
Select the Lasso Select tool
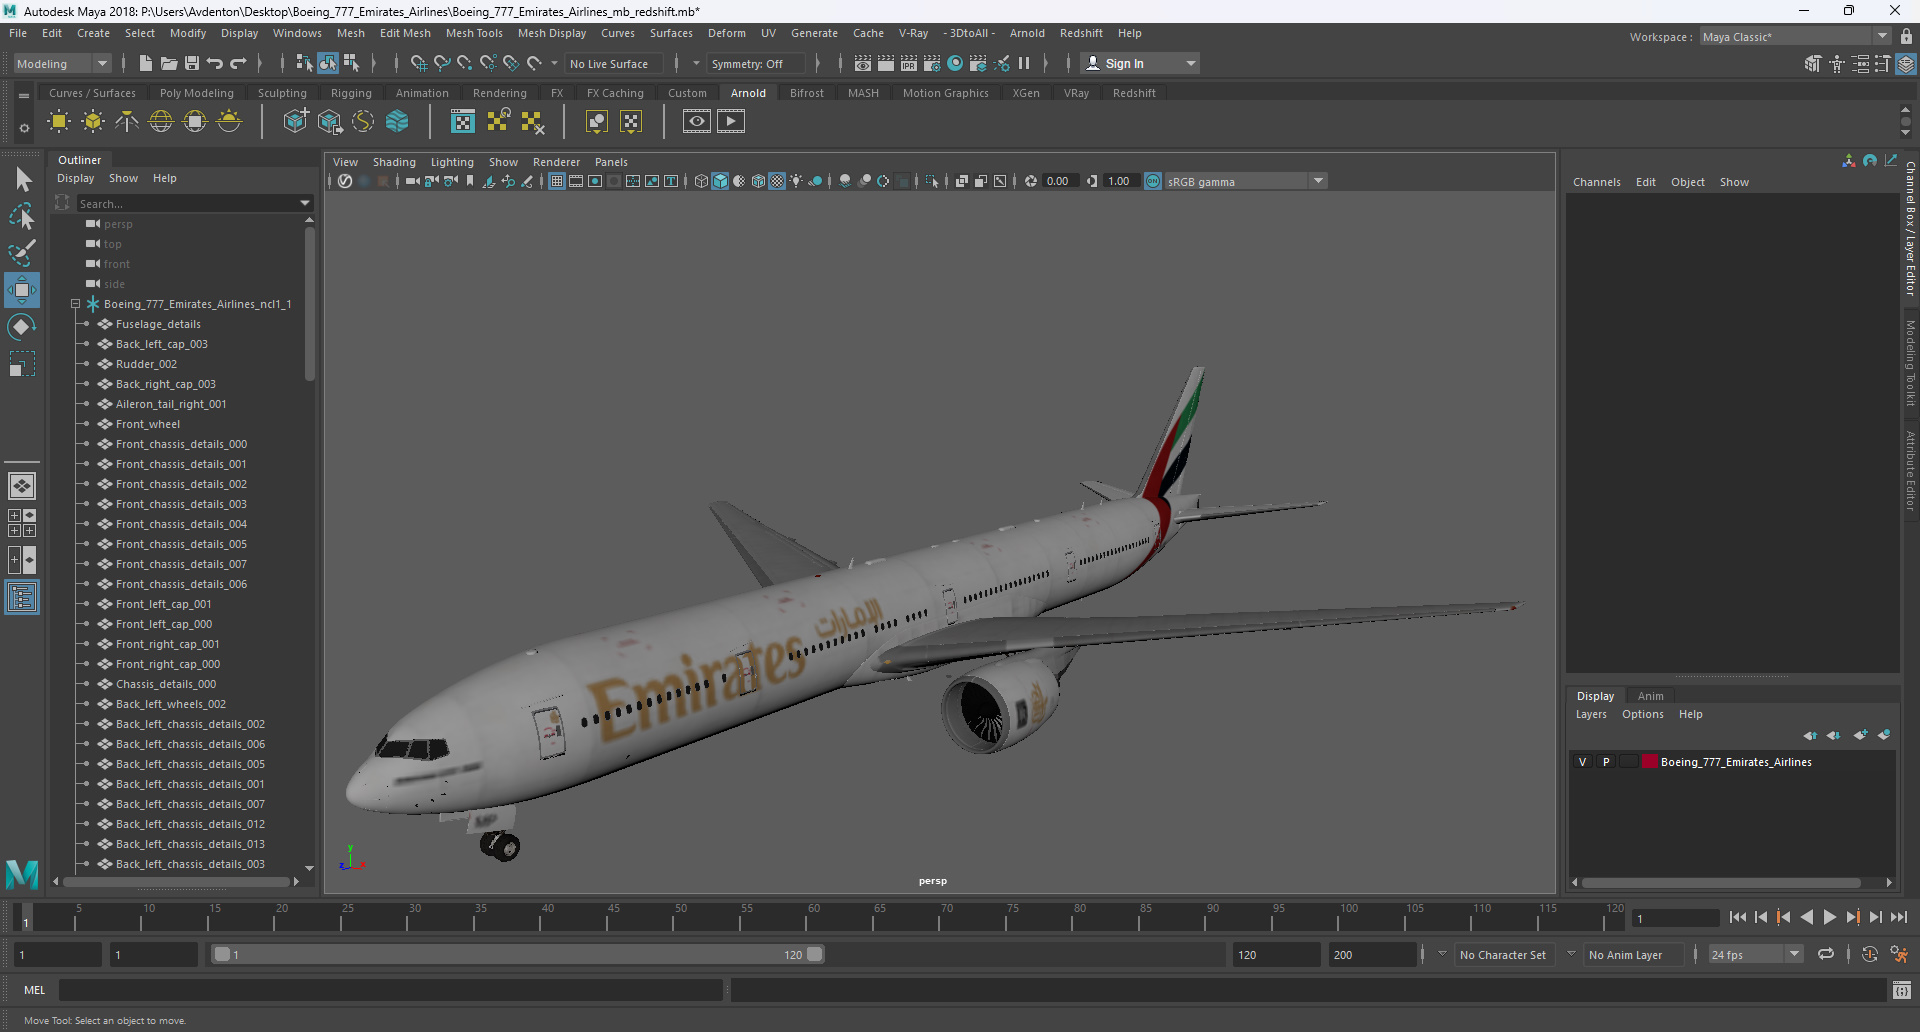click(x=22, y=216)
